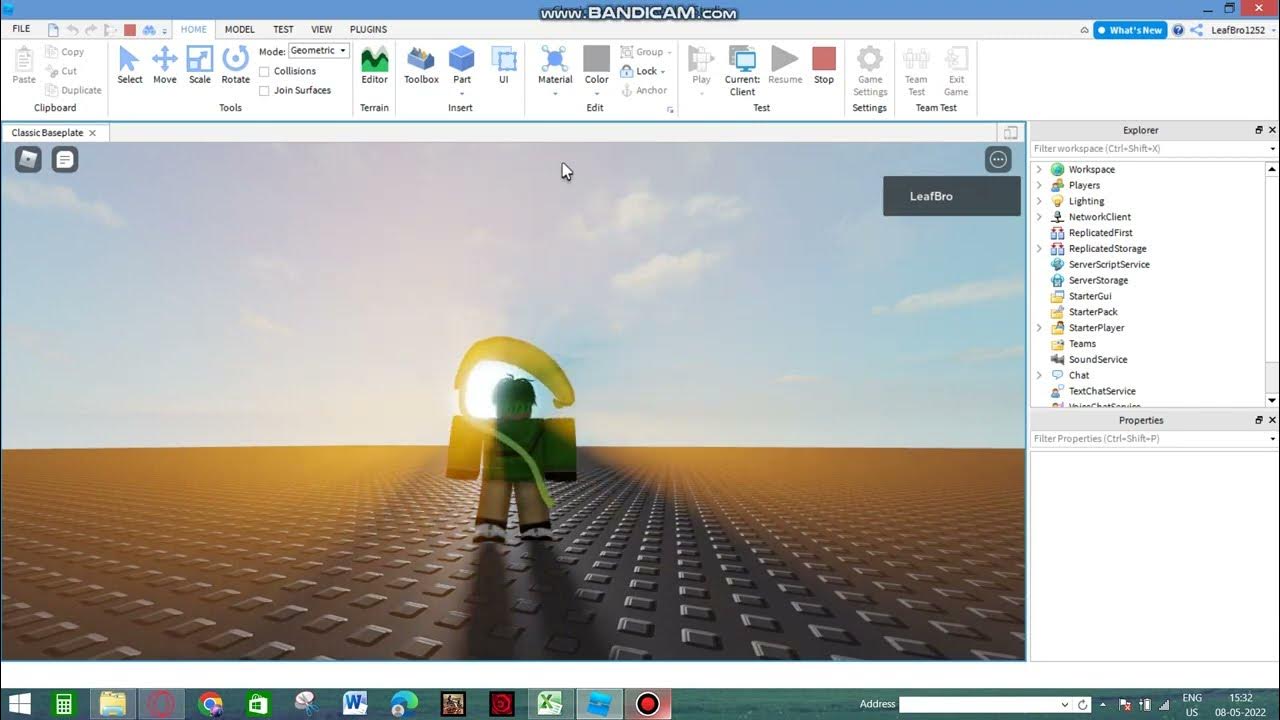Insert a Part using the cube icon
This screenshot has height=720, width=1280.
coord(461,58)
